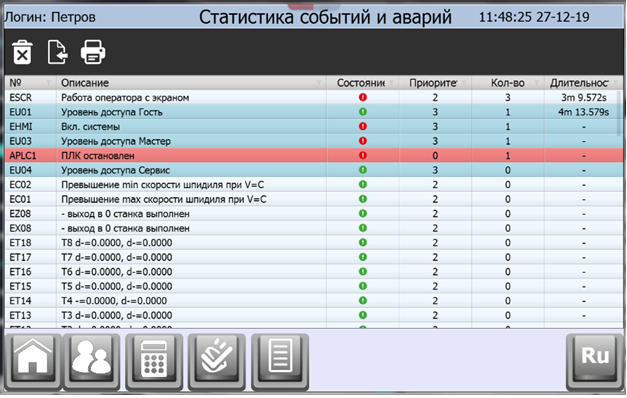Go to the home screen button
This screenshot has width=627, height=398.
pos(33,361)
